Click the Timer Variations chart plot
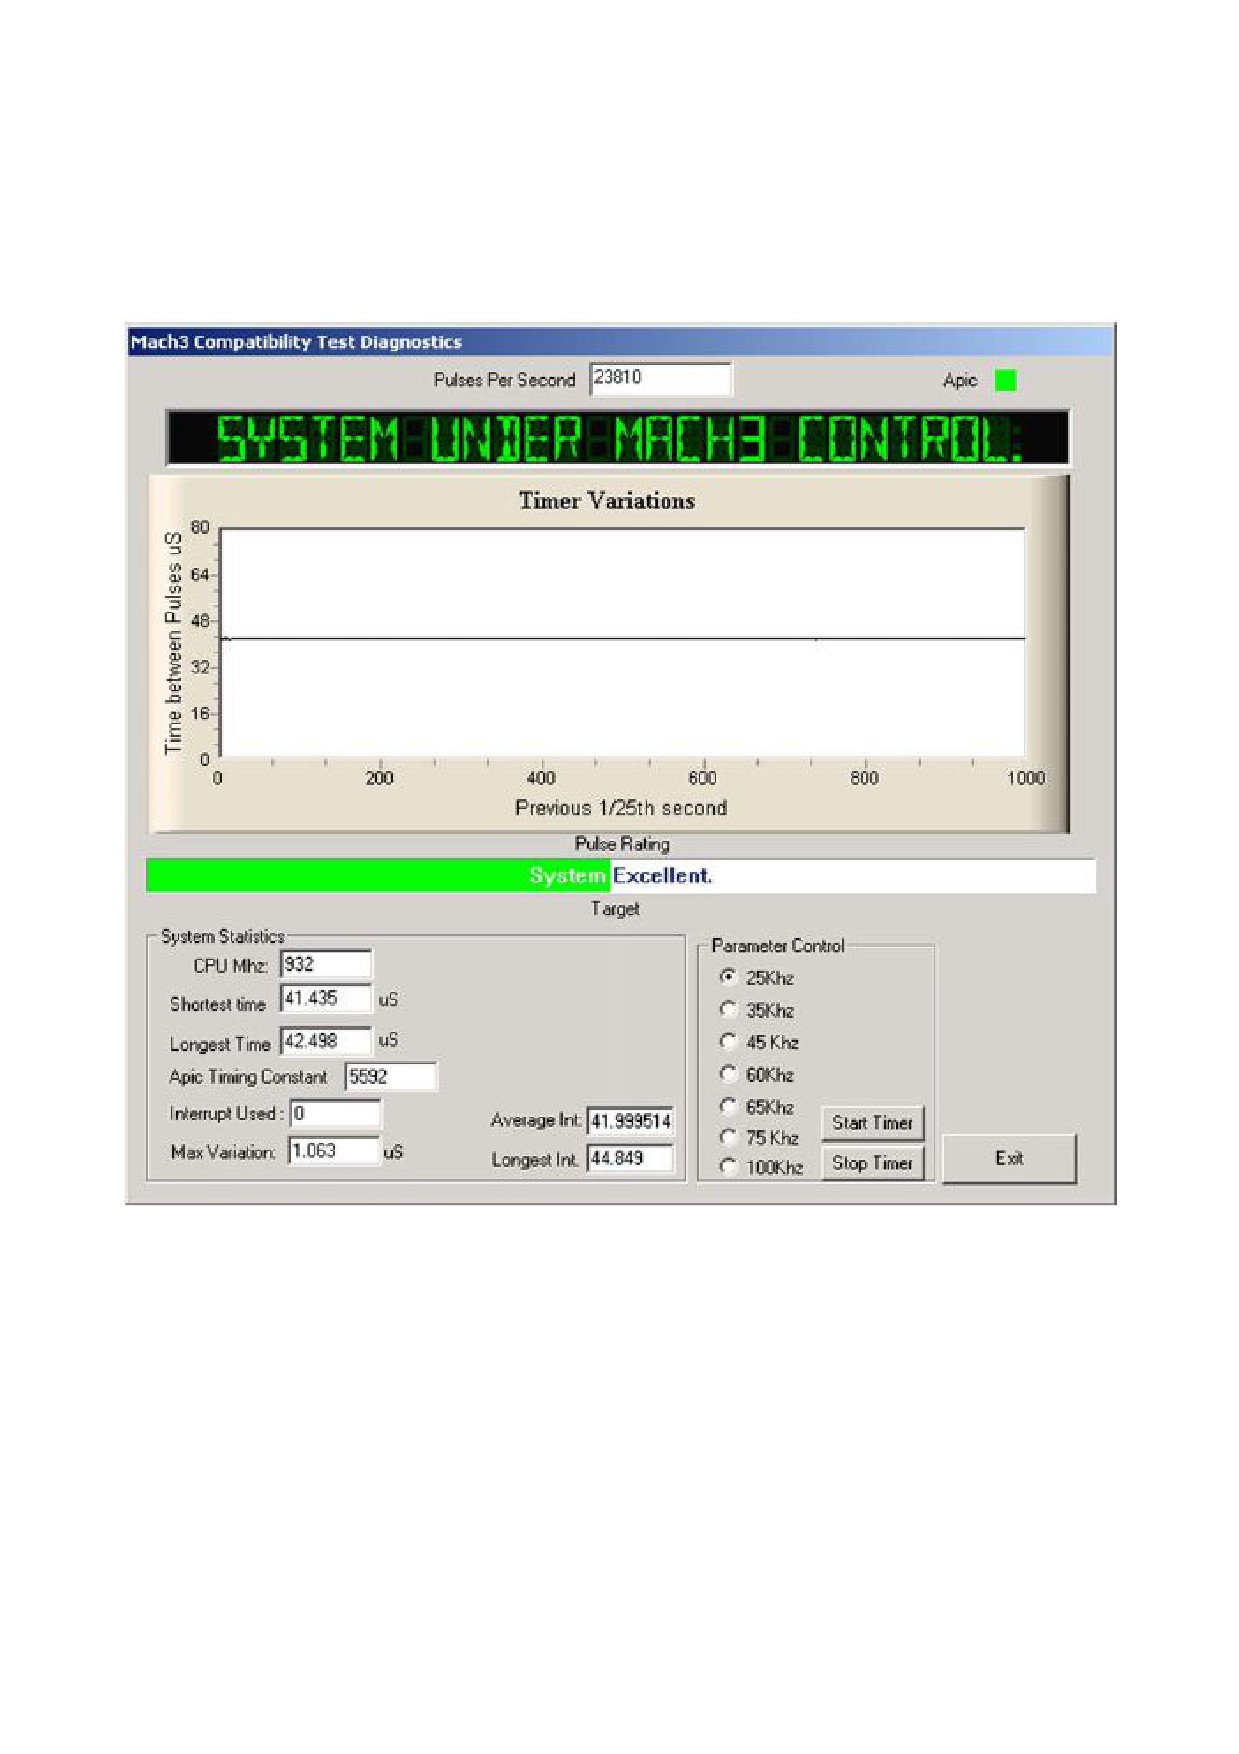This screenshot has width=1239, height=1754. pyautogui.click(x=622, y=642)
